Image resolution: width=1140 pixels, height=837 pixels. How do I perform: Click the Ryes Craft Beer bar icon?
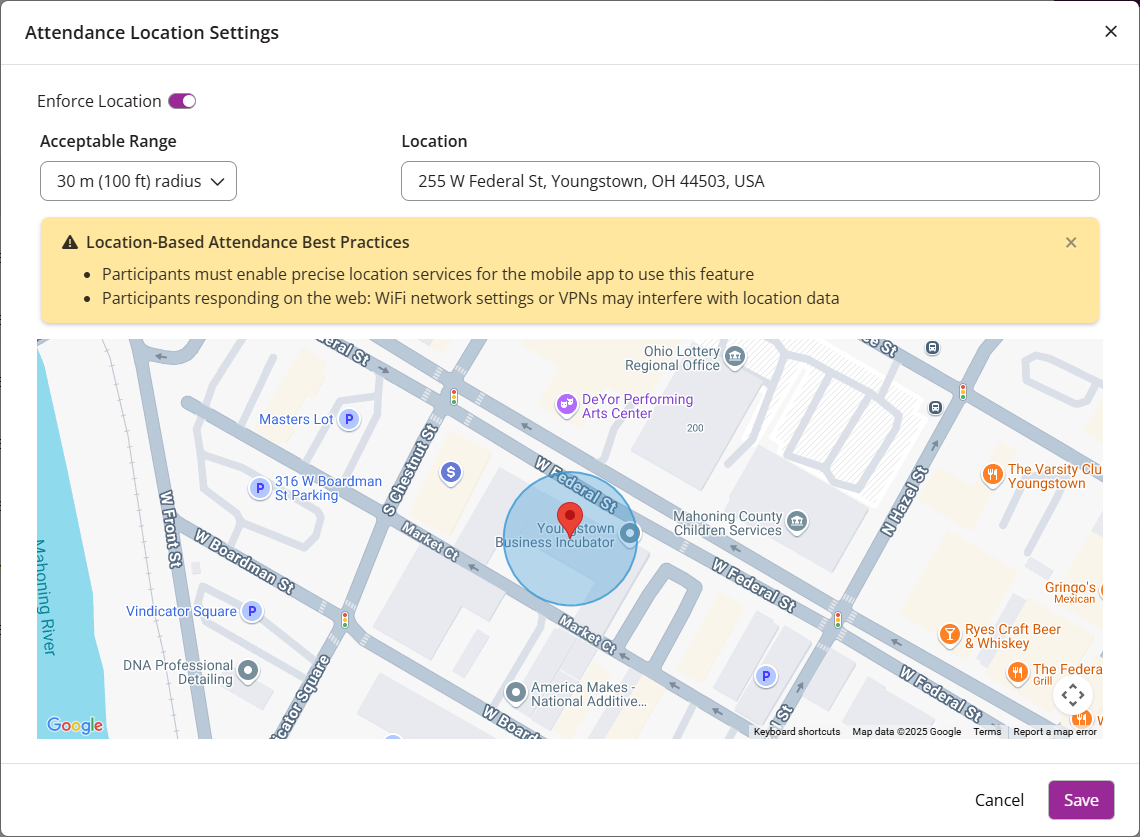tap(950, 634)
